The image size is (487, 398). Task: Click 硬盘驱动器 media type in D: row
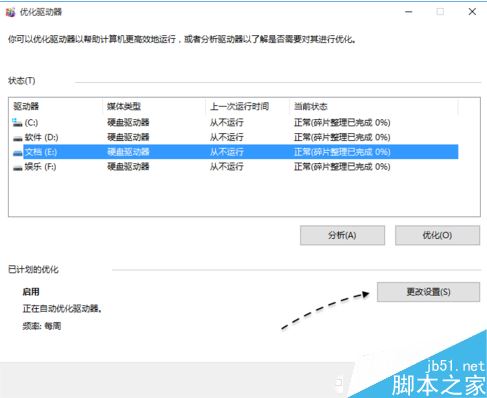[128, 137]
